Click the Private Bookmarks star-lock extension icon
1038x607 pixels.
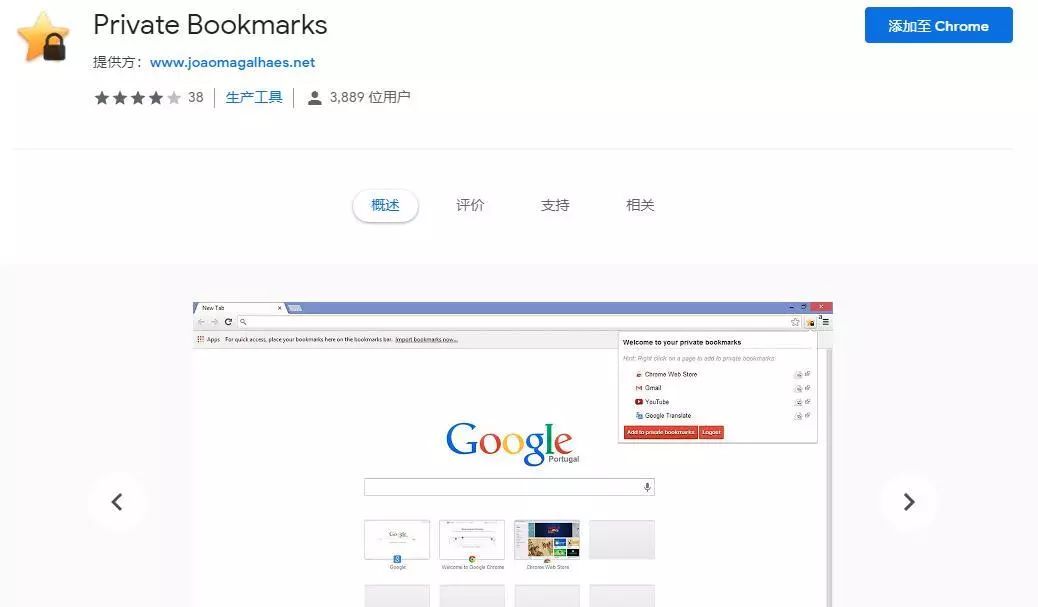click(x=43, y=37)
